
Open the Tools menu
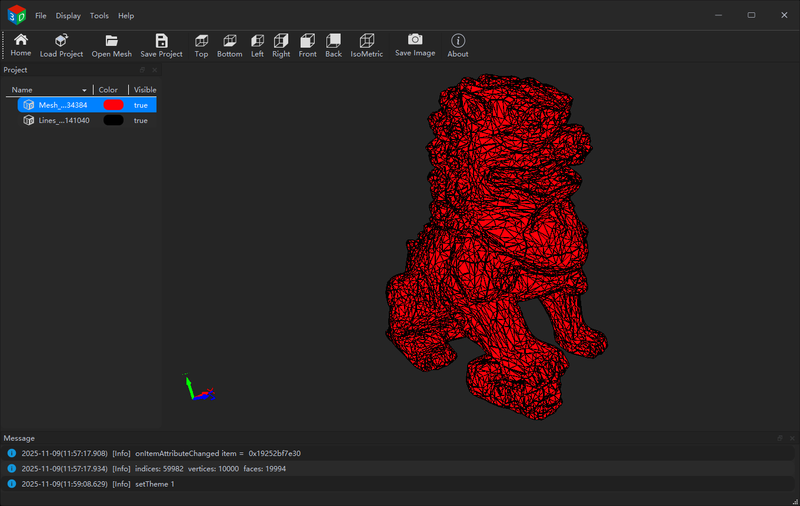point(99,16)
